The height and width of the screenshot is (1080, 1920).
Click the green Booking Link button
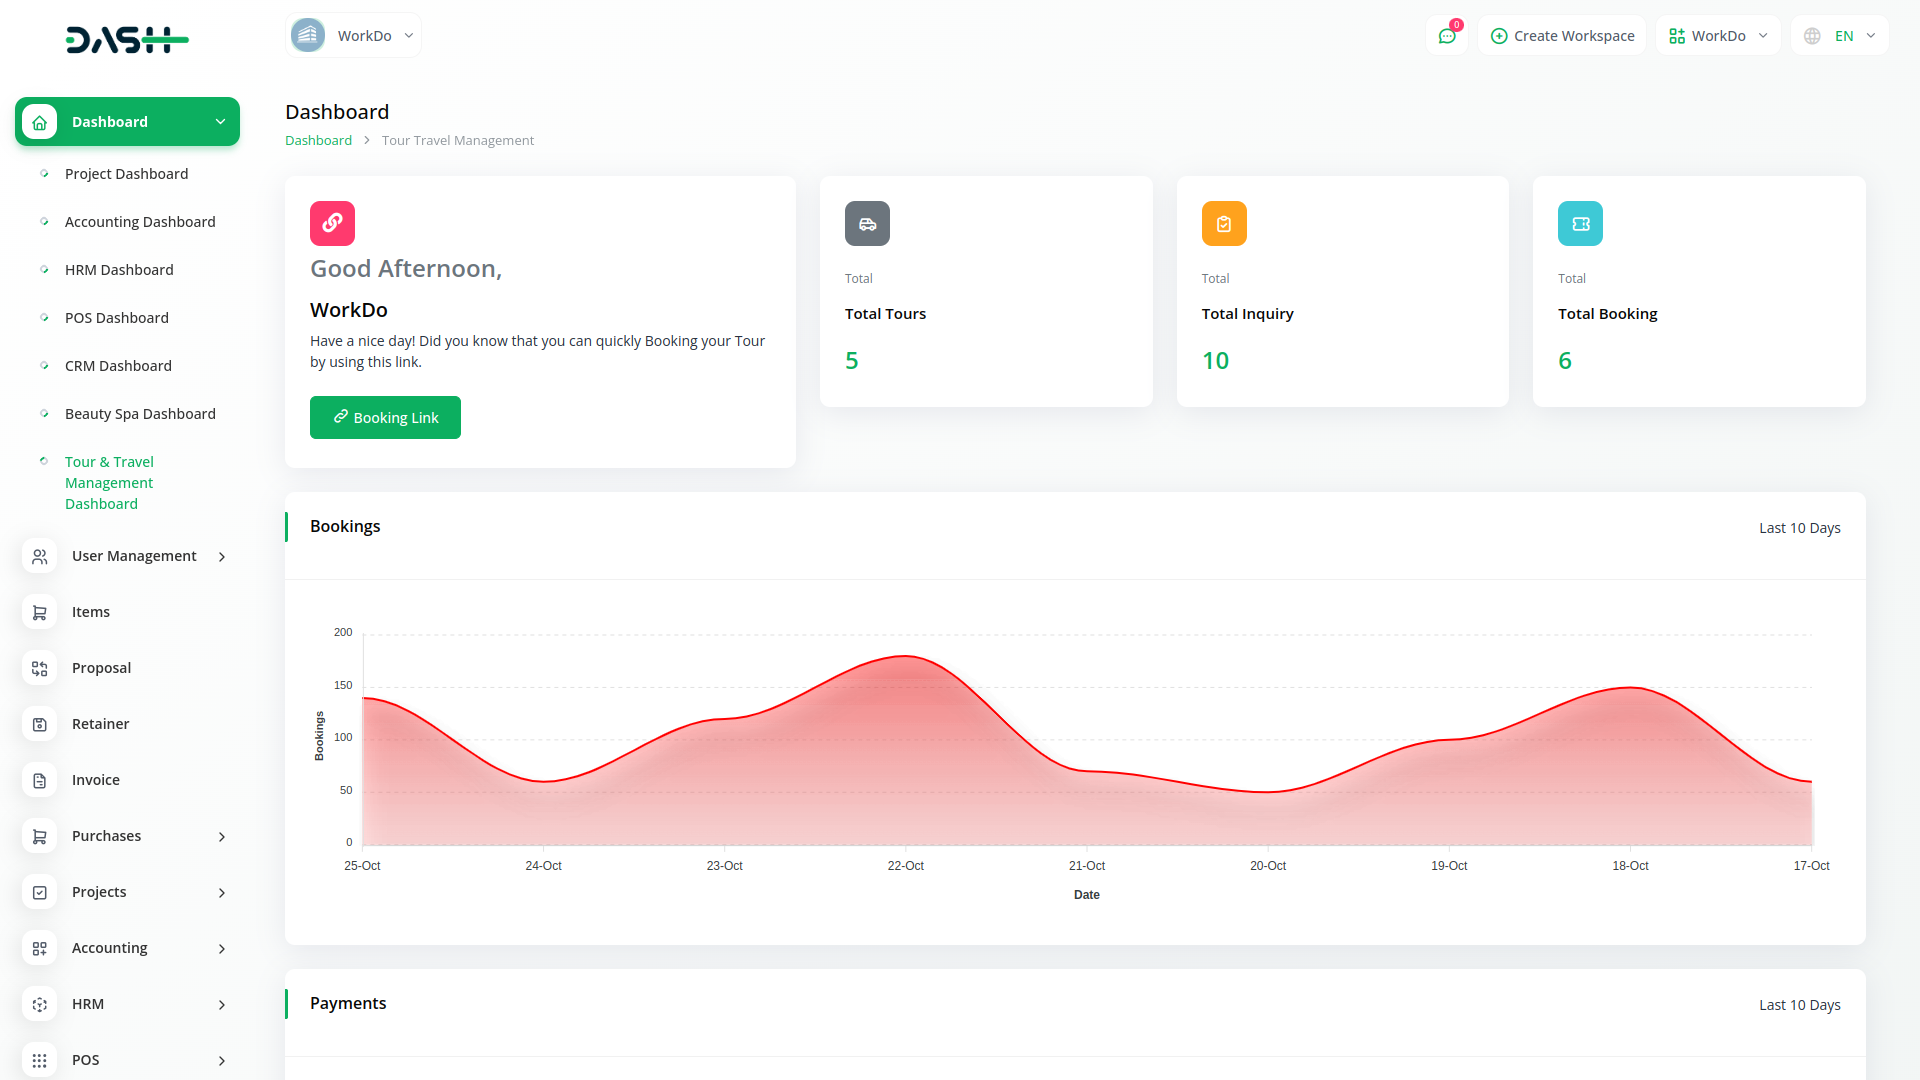point(385,417)
